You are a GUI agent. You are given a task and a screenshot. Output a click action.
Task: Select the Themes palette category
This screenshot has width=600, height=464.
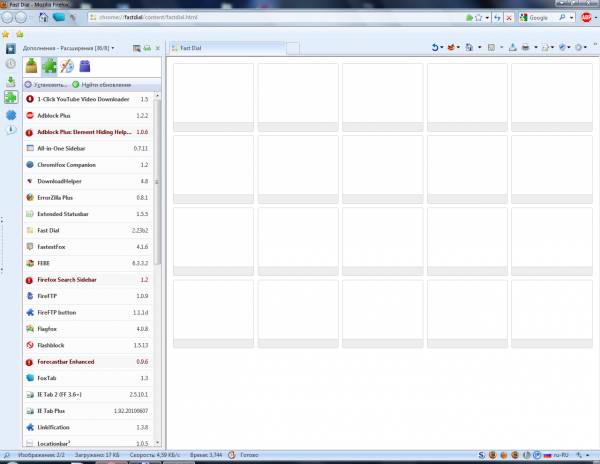coord(67,66)
